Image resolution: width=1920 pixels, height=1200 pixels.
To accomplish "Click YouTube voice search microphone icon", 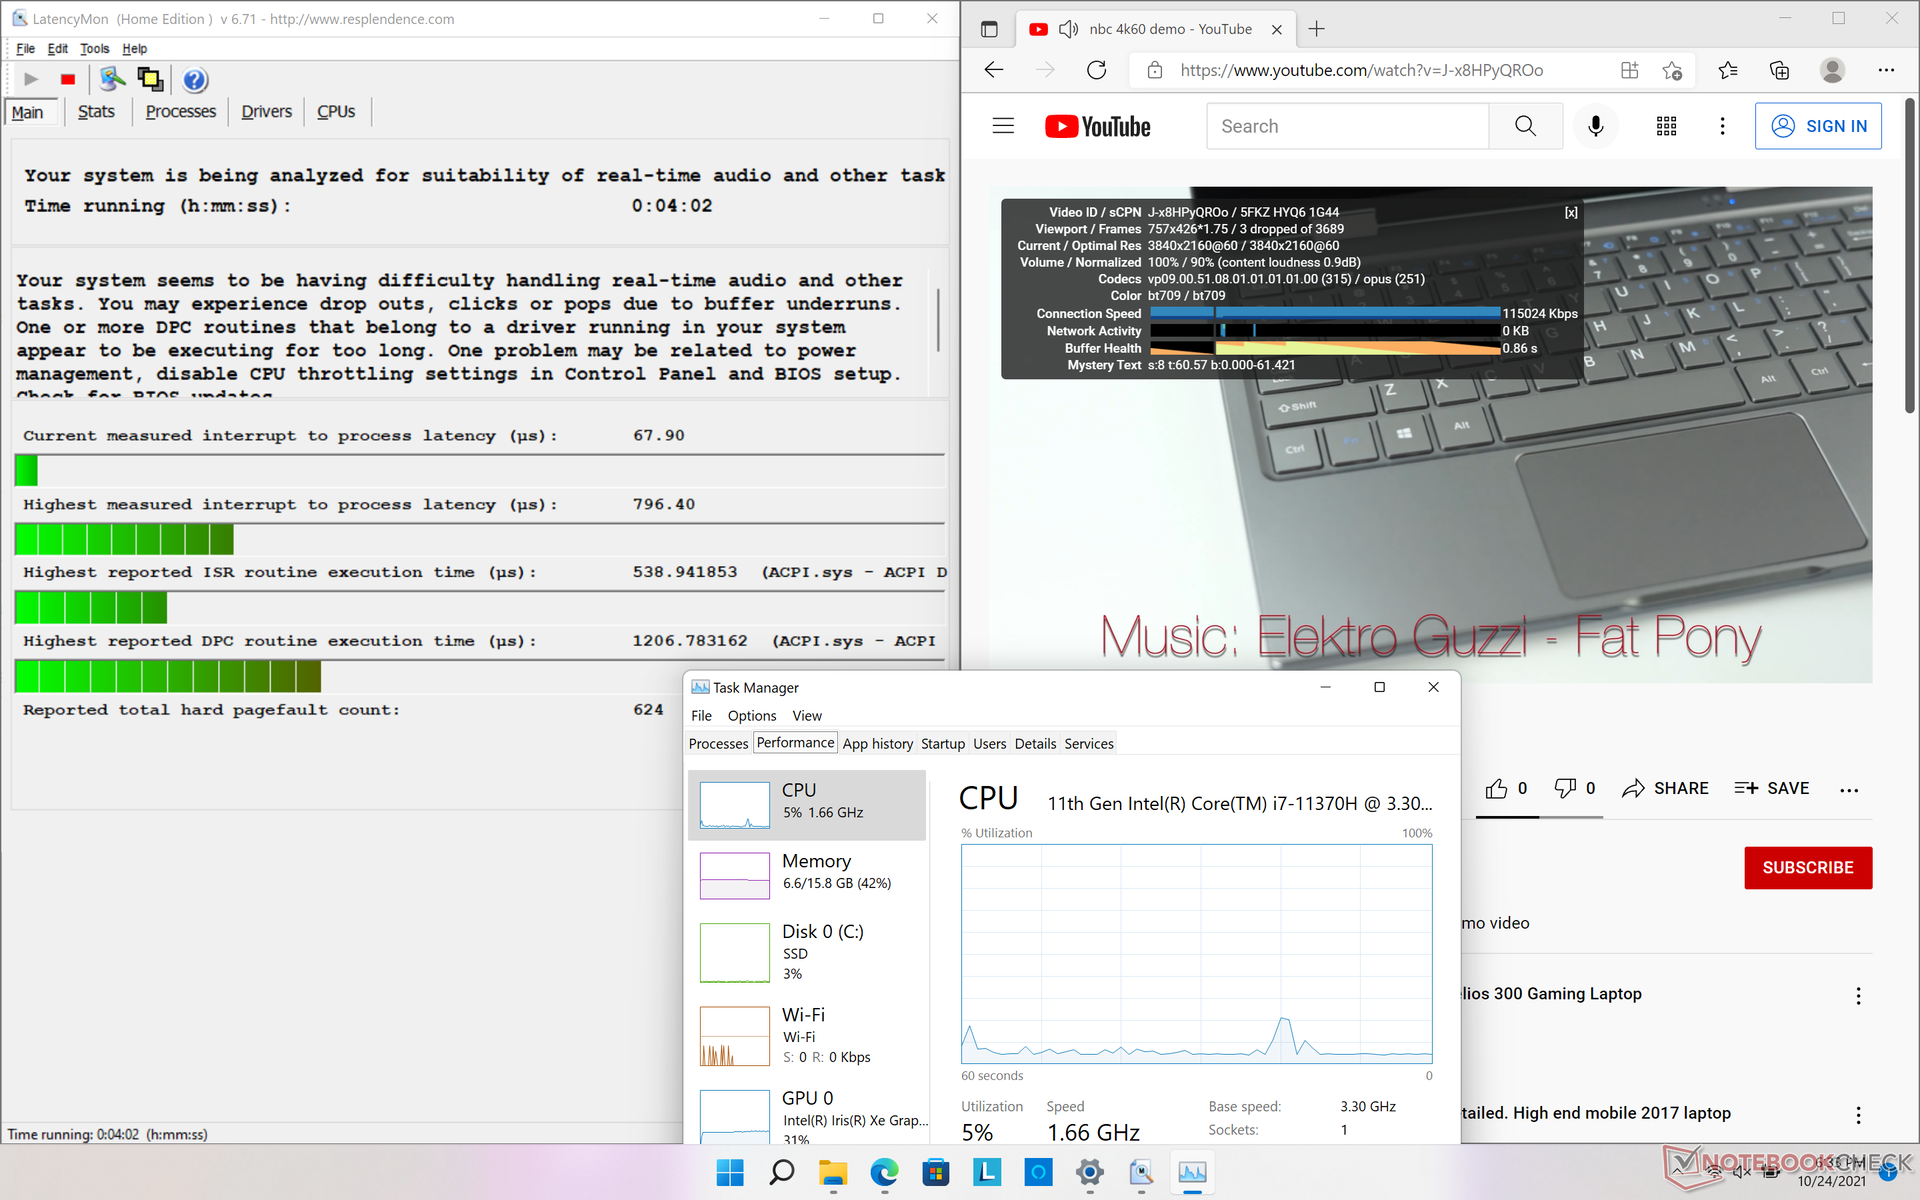I will [1595, 126].
